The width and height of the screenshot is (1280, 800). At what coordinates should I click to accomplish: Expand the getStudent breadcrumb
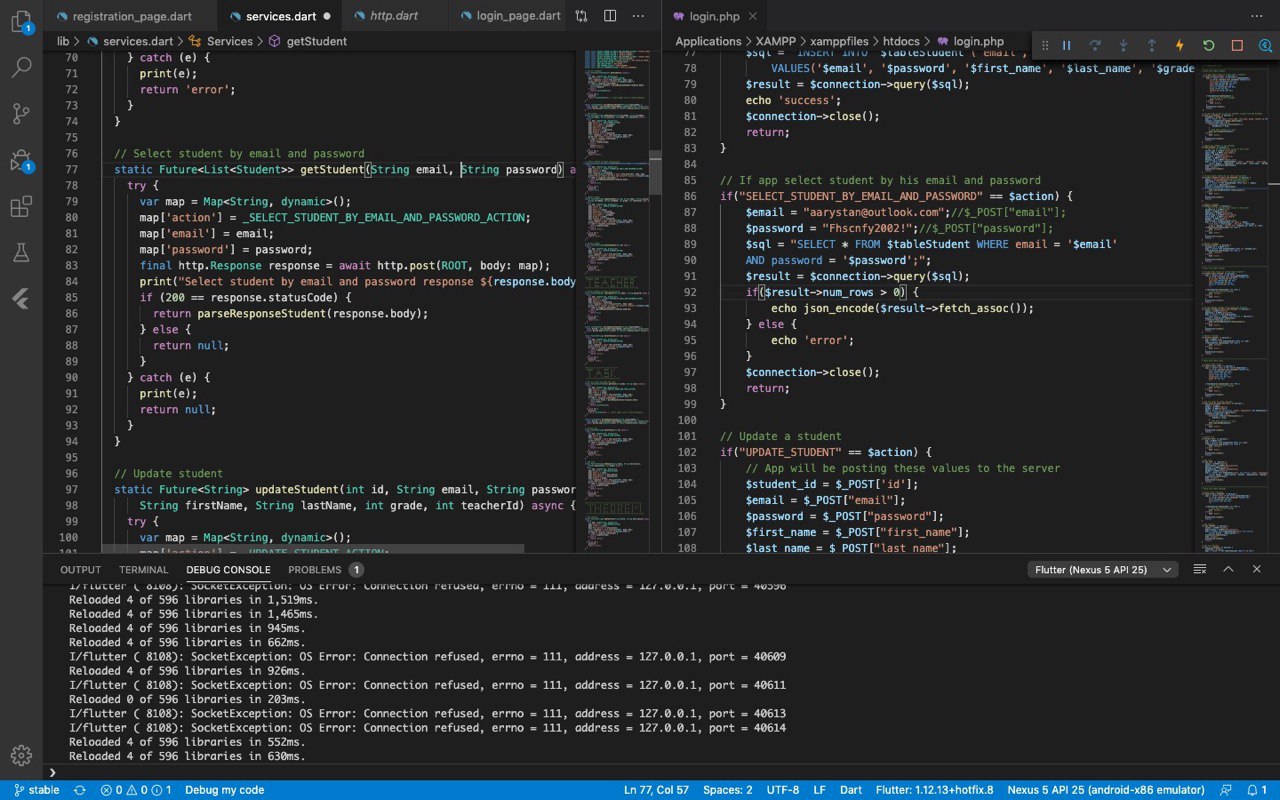pos(309,41)
